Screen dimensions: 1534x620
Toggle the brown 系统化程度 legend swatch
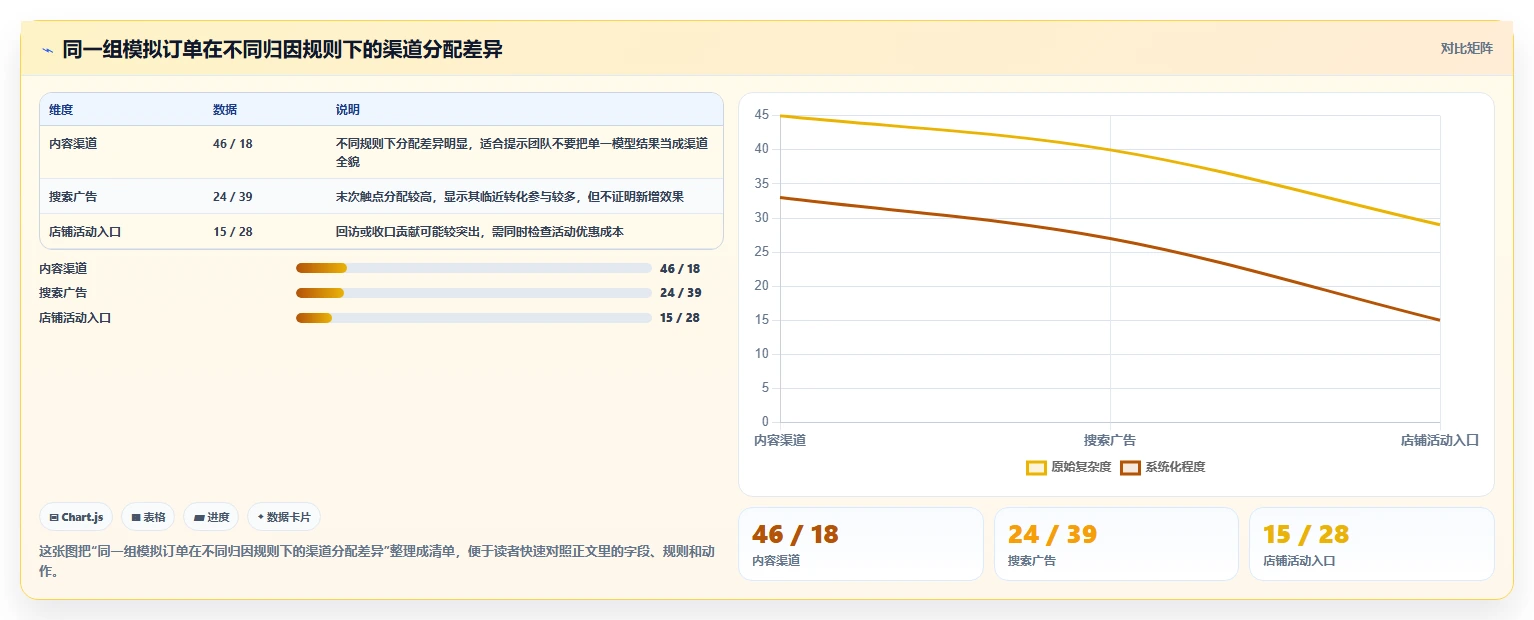(x=1130, y=467)
